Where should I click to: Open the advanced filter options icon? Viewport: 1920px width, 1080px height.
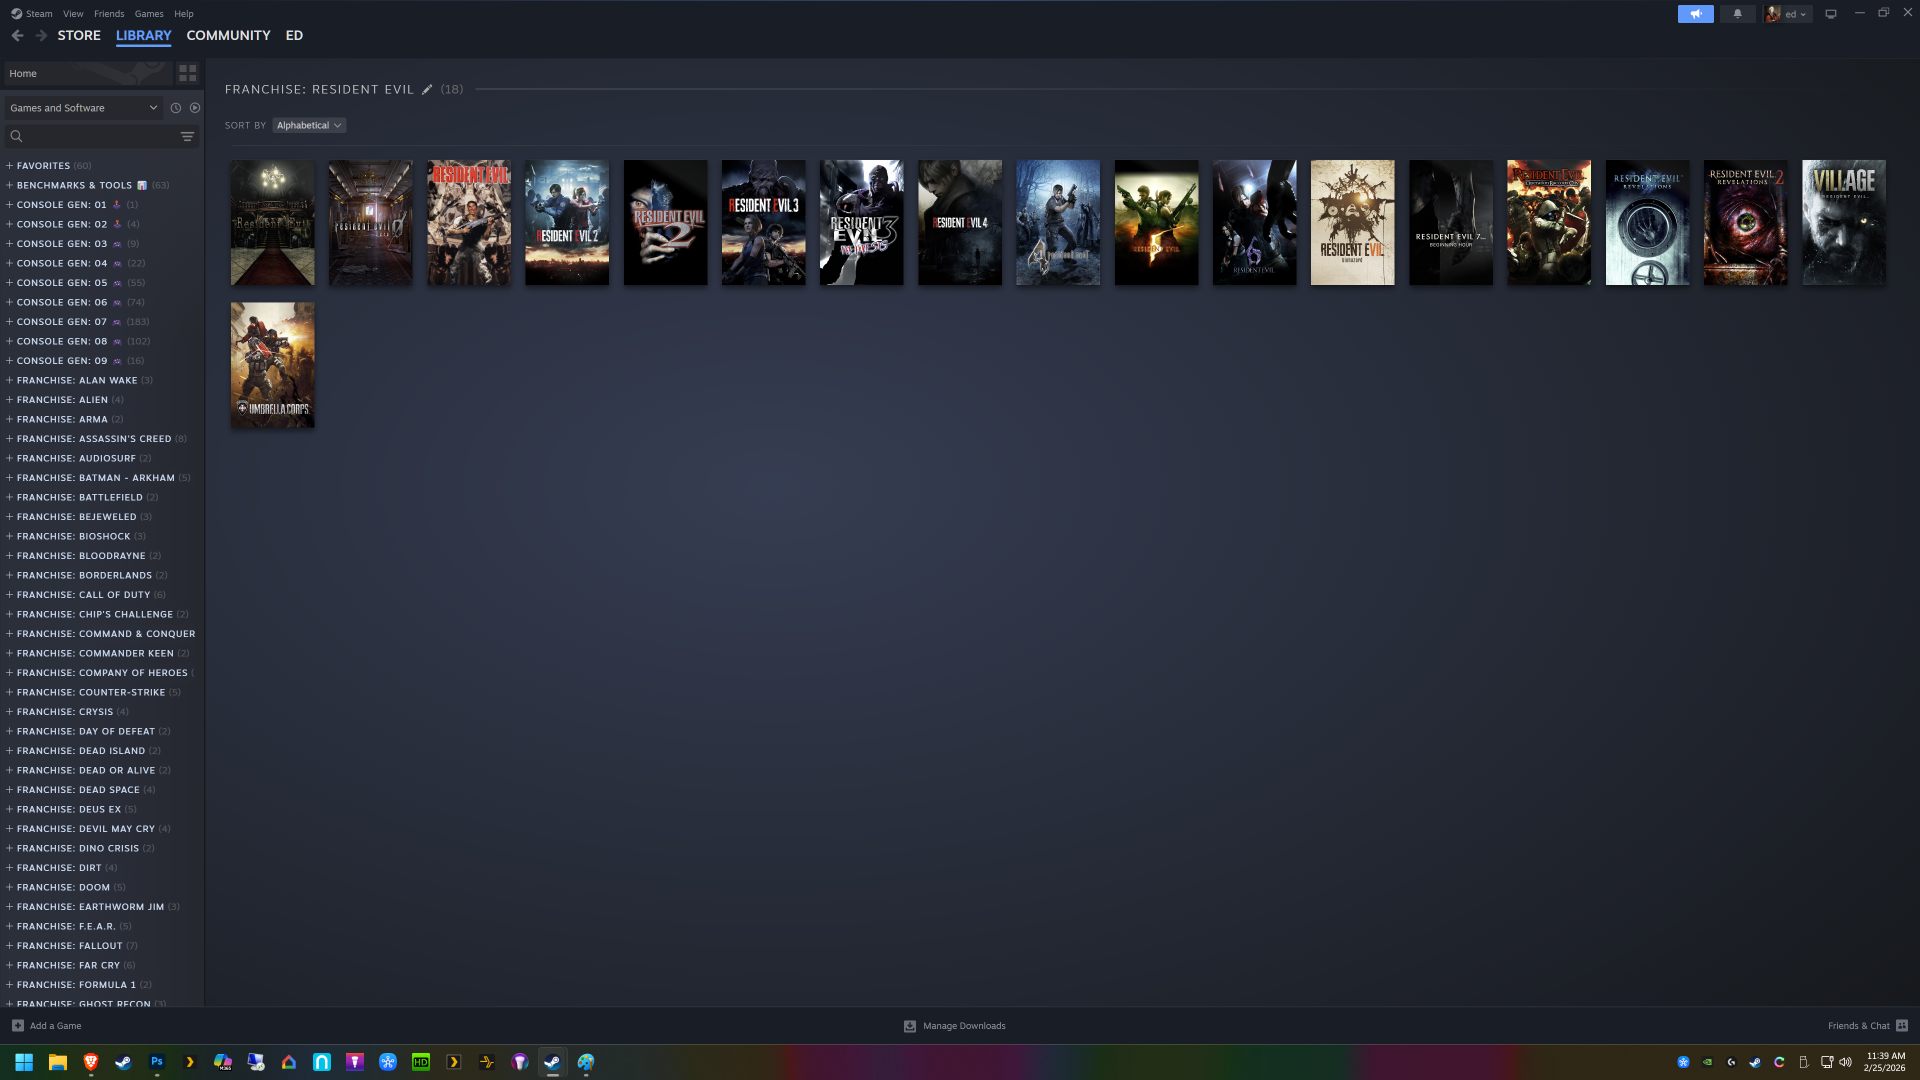pos(187,137)
